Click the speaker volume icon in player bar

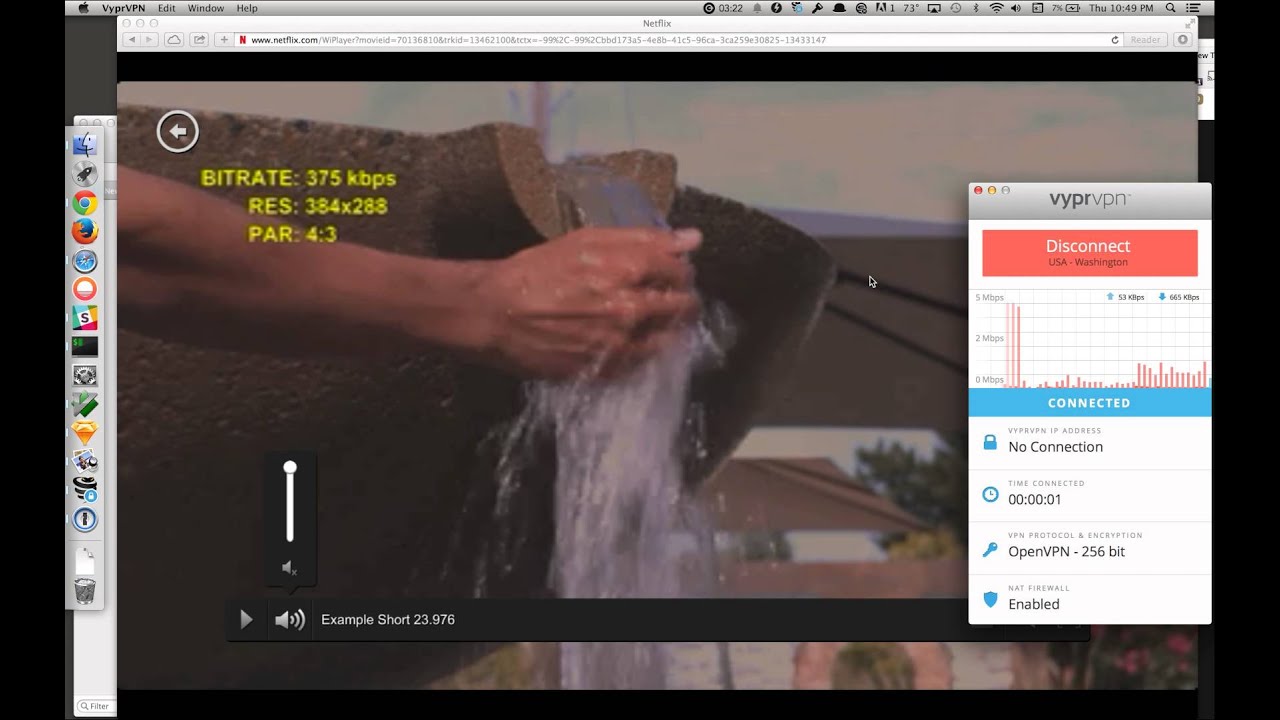[x=290, y=620]
